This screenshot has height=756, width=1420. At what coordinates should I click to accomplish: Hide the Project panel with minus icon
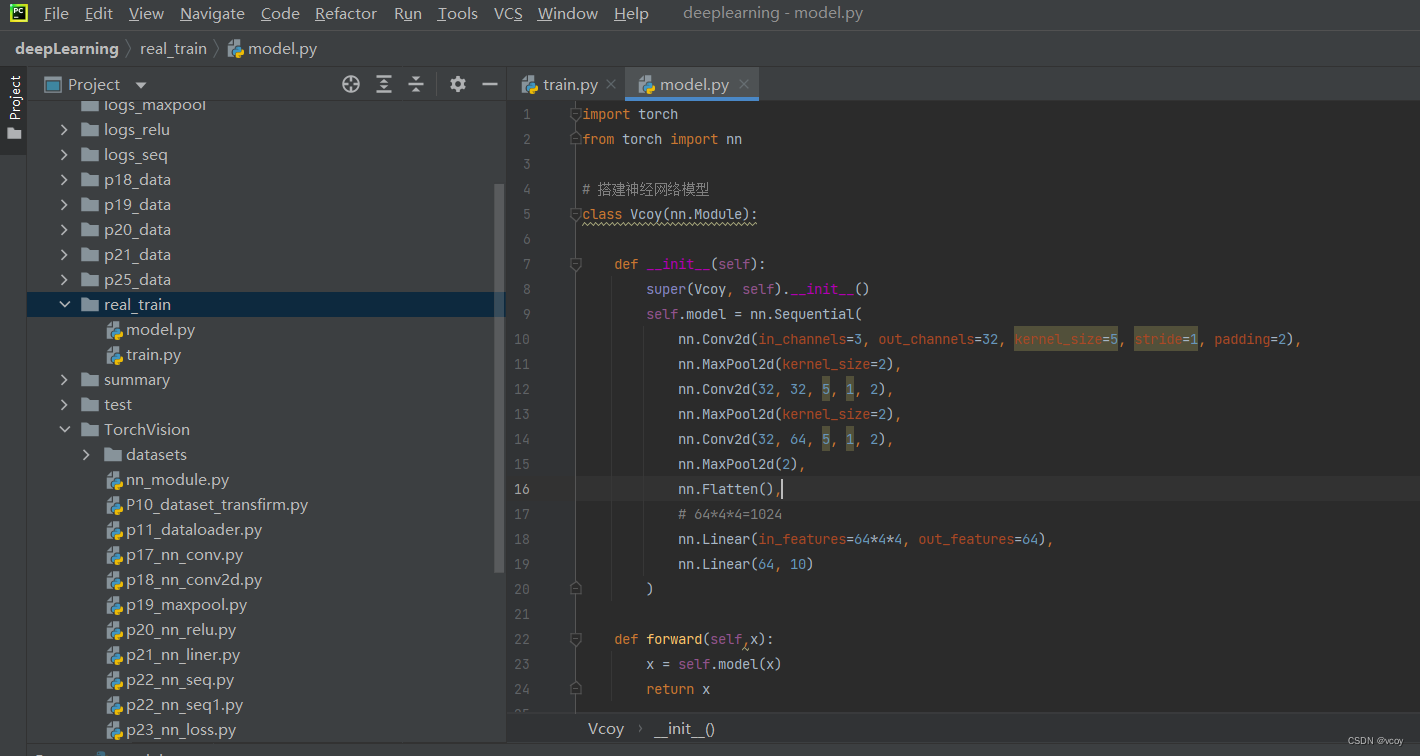tap(490, 84)
